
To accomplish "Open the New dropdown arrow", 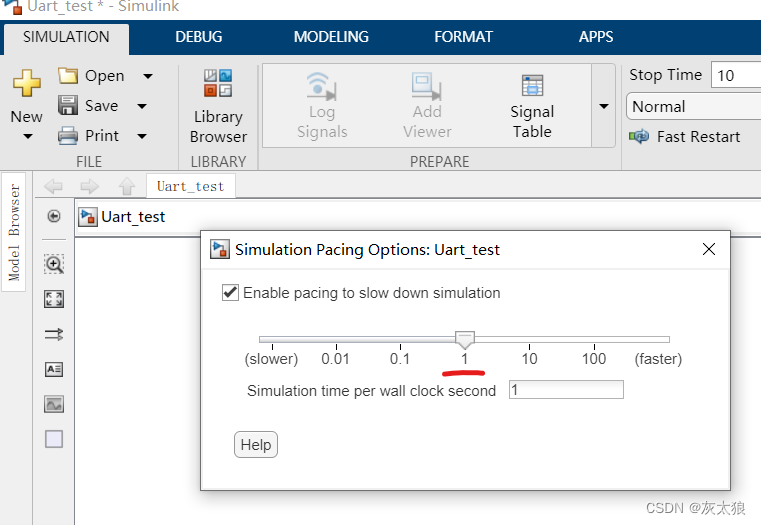I will 28,137.
